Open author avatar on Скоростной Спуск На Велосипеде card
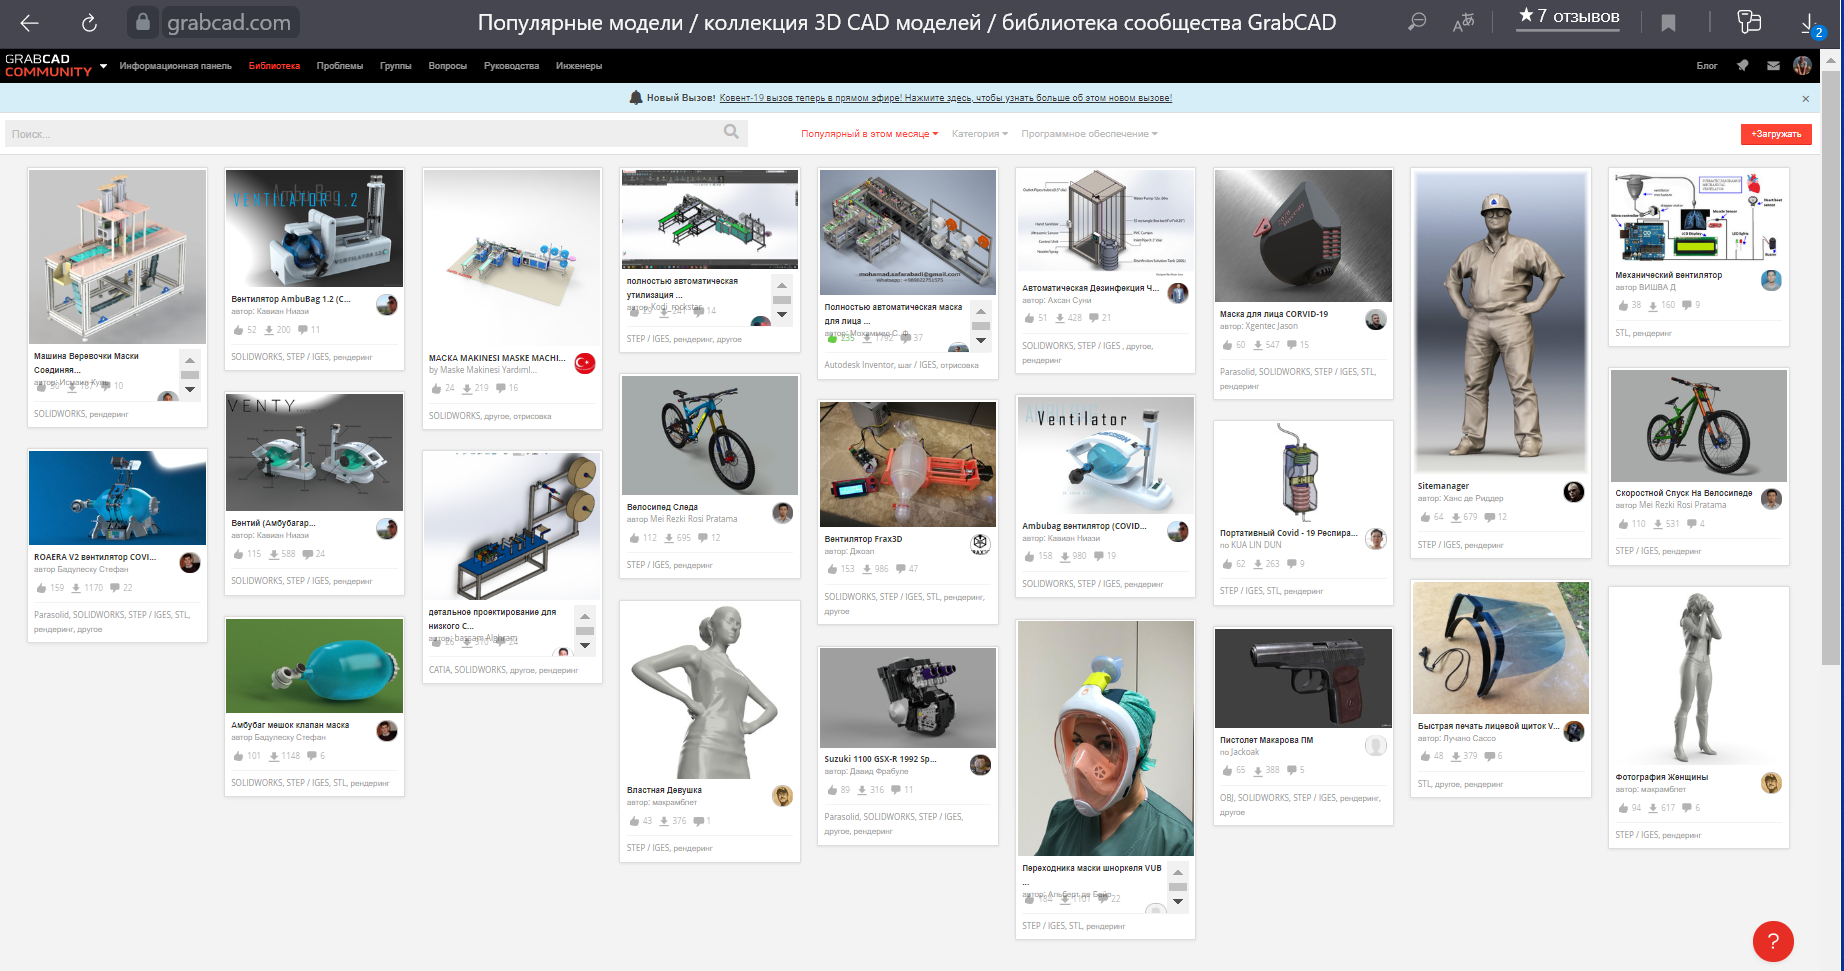Image resolution: width=1844 pixels, height=971 pixels. 1771,499
